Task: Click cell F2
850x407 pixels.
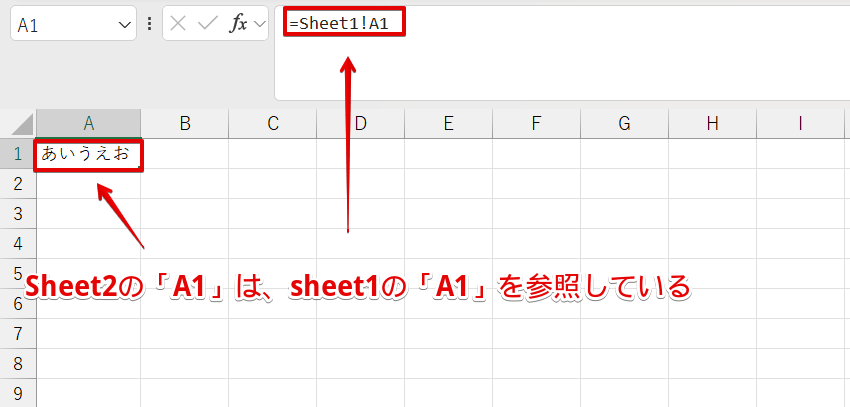Action: coord(536,184)
